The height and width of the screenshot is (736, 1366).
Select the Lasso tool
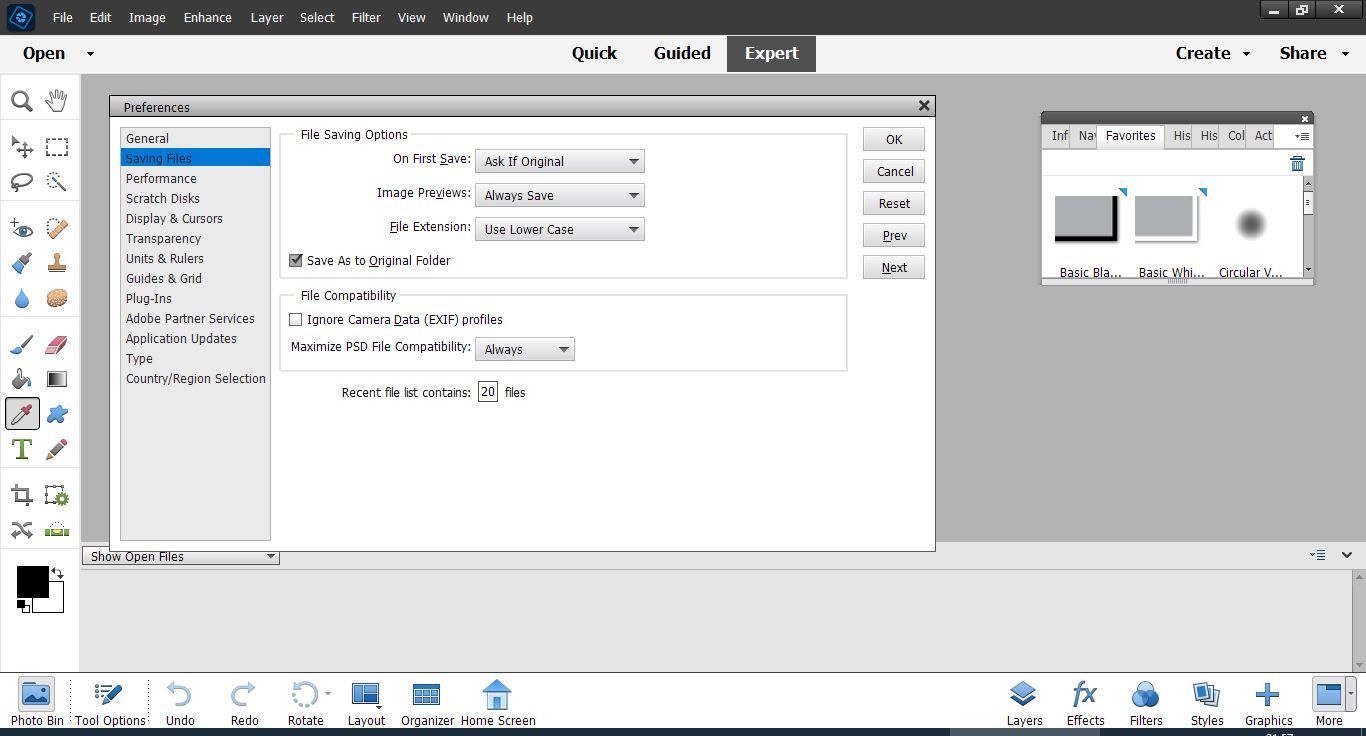(x=22, y=182)
